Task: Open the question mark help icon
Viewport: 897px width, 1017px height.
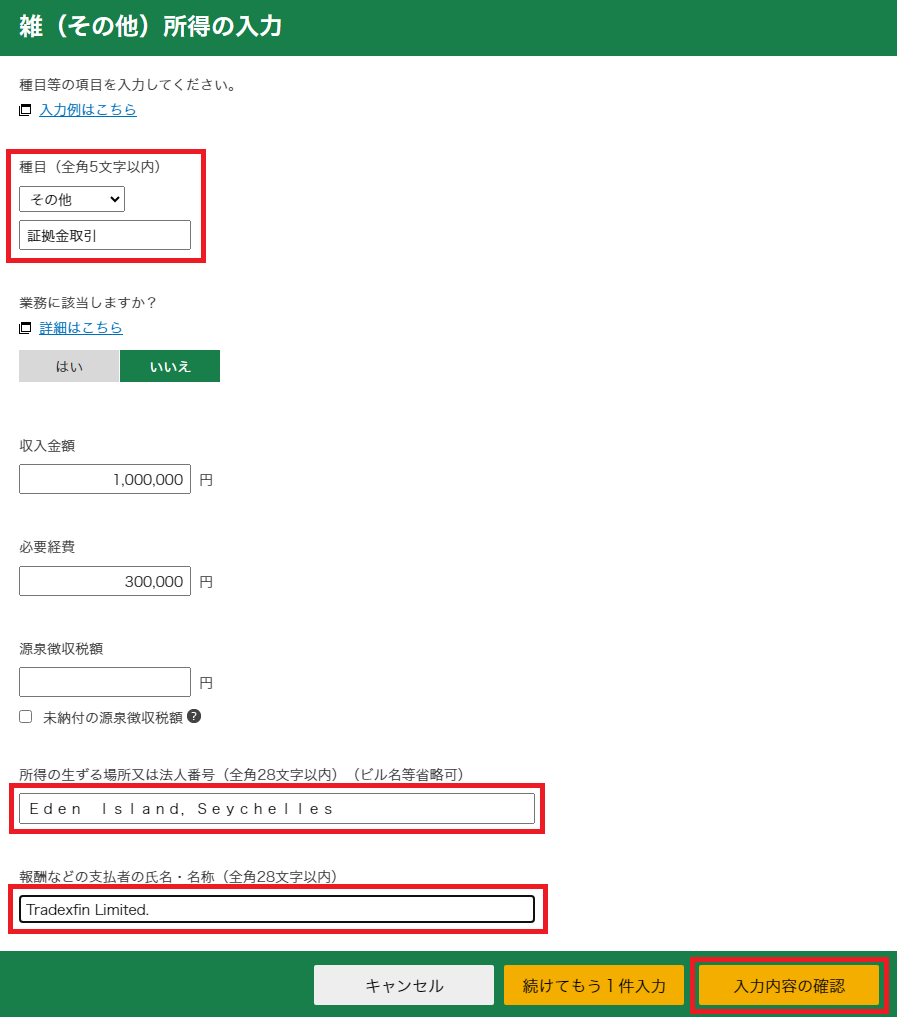Action: pyautogui.click(x=194, y=716)
